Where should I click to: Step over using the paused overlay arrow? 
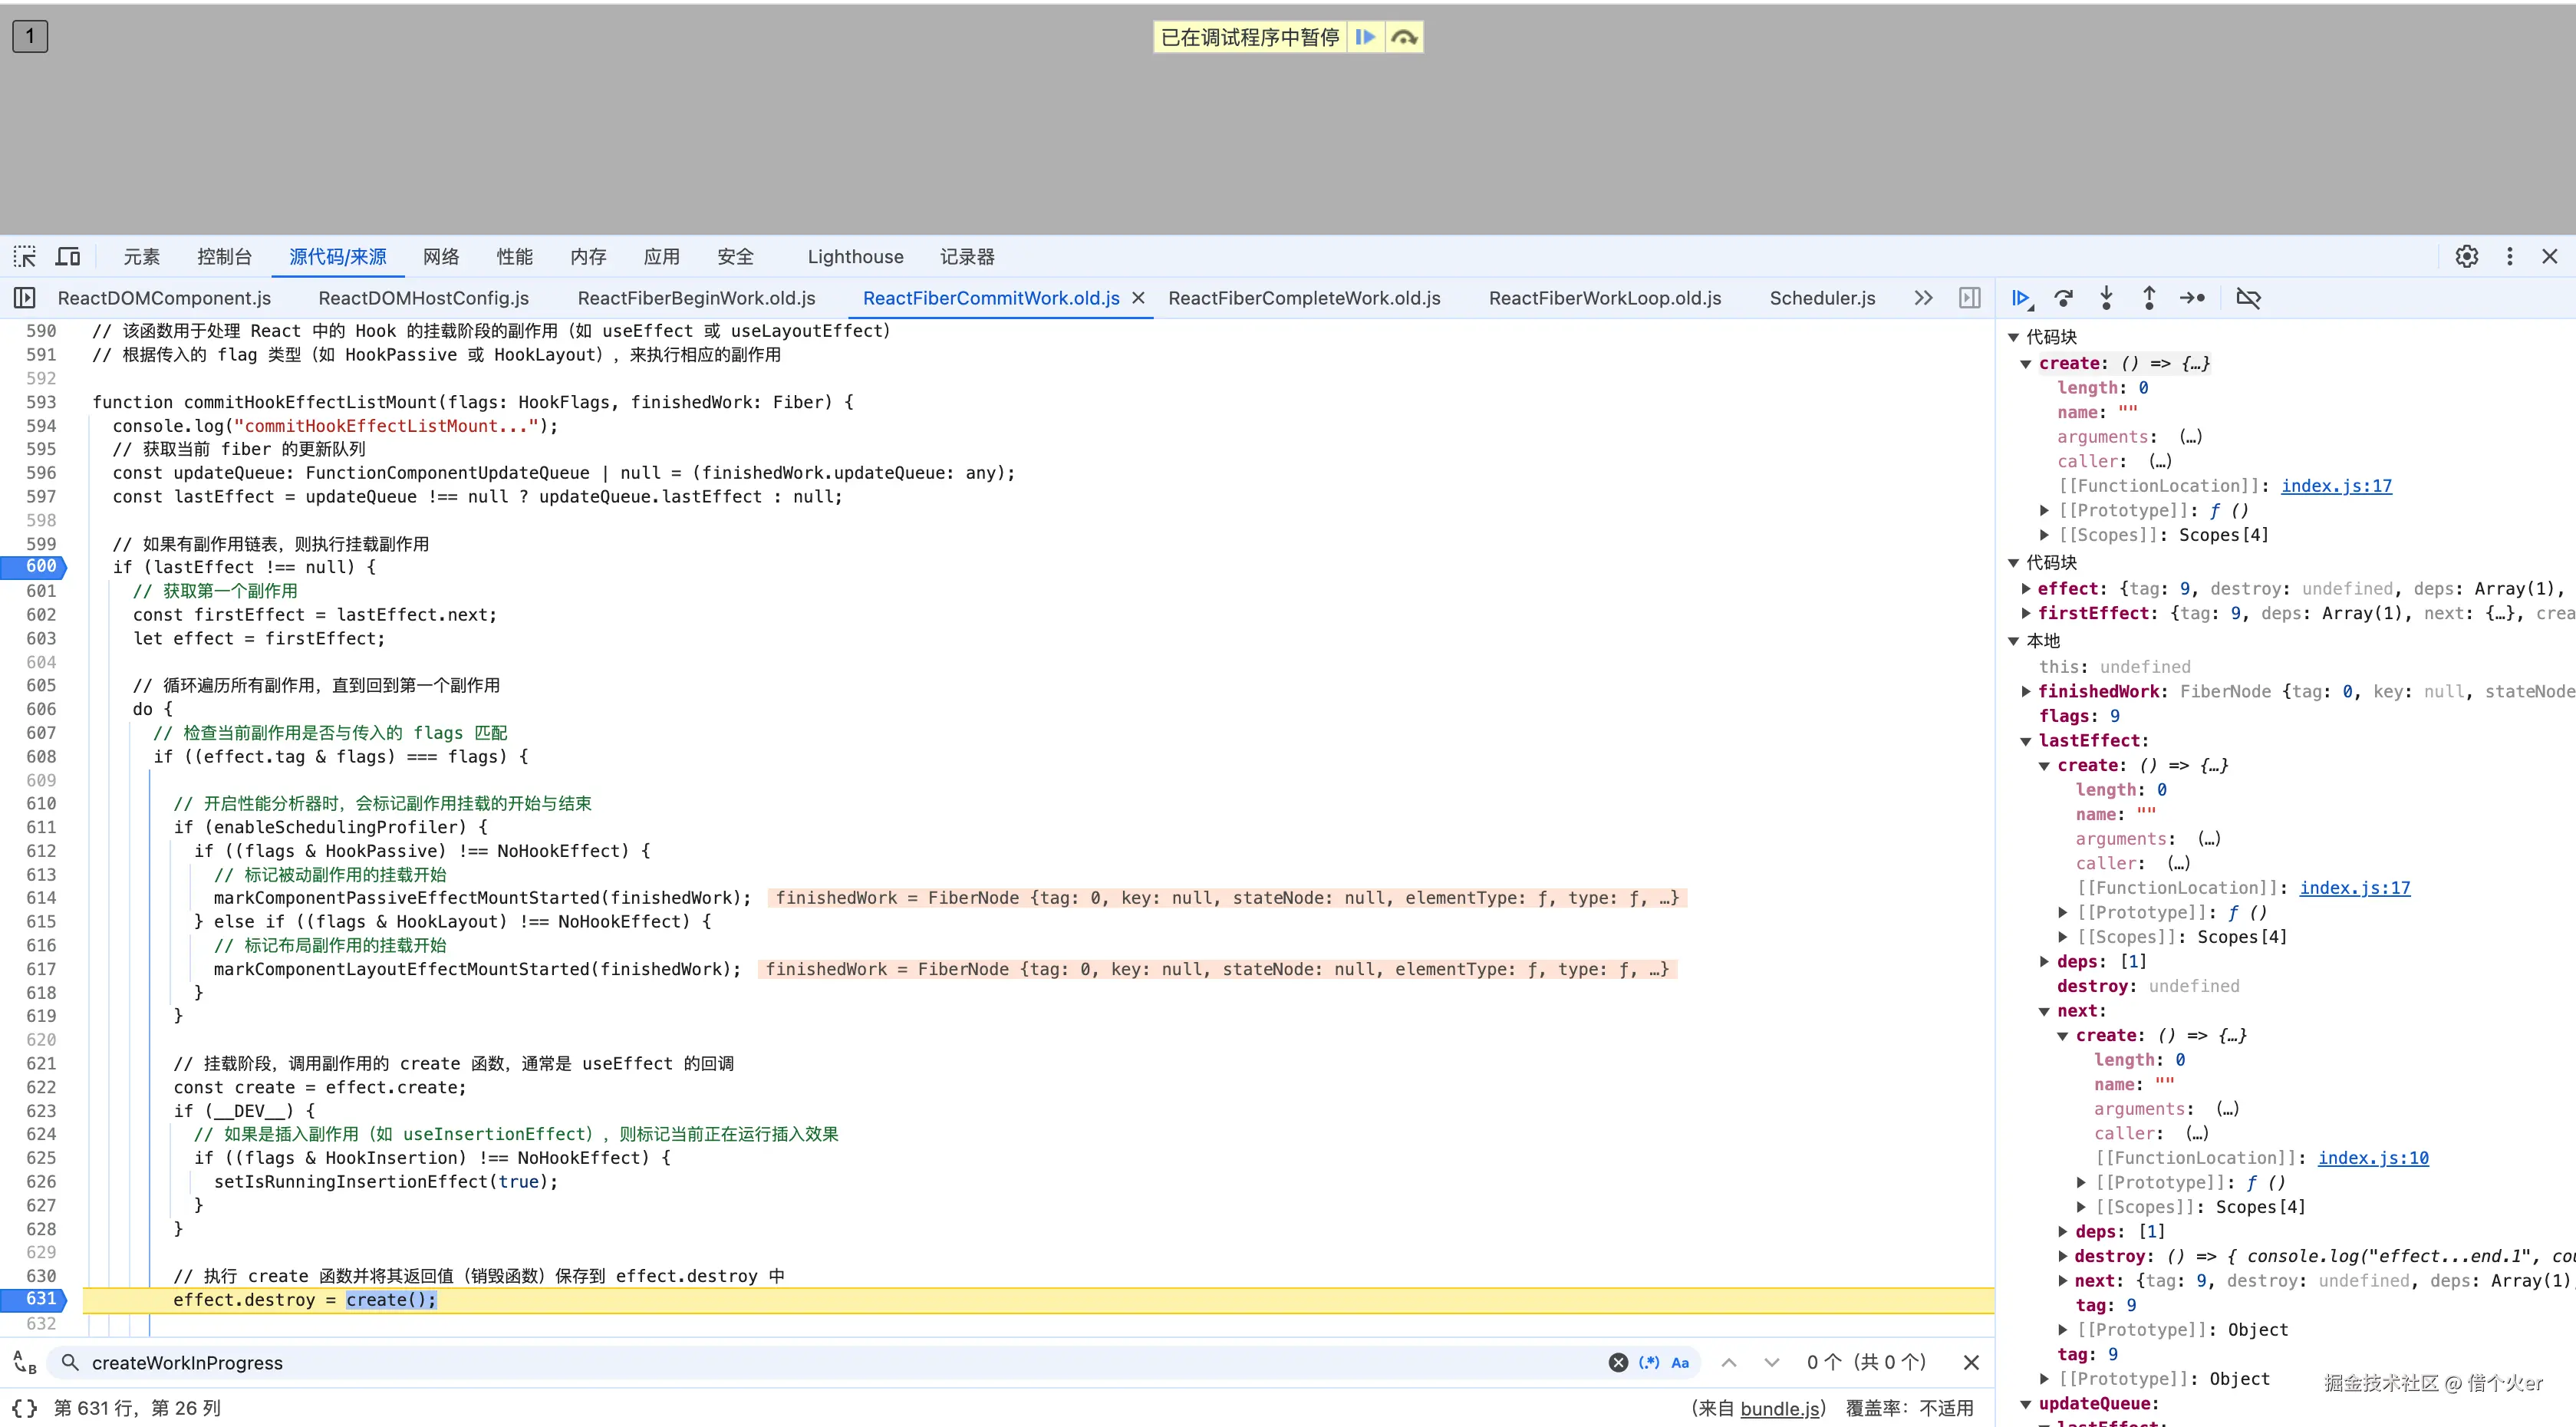1404,37
